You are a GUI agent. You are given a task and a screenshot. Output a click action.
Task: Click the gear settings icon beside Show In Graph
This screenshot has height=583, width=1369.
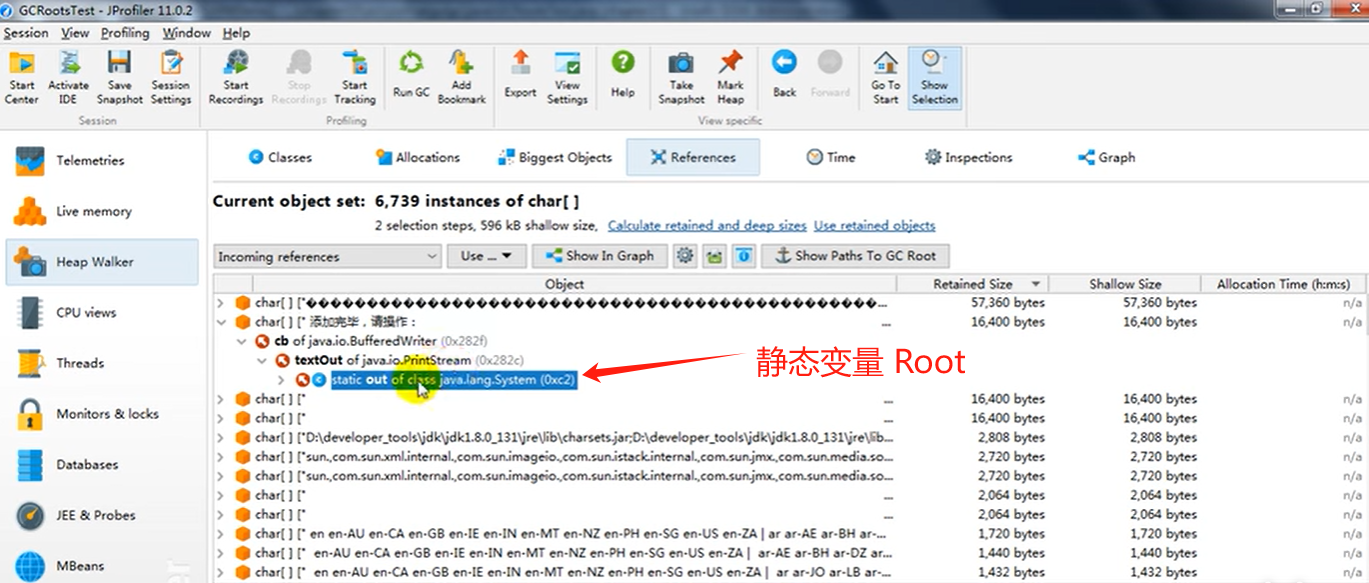[684, 256]
